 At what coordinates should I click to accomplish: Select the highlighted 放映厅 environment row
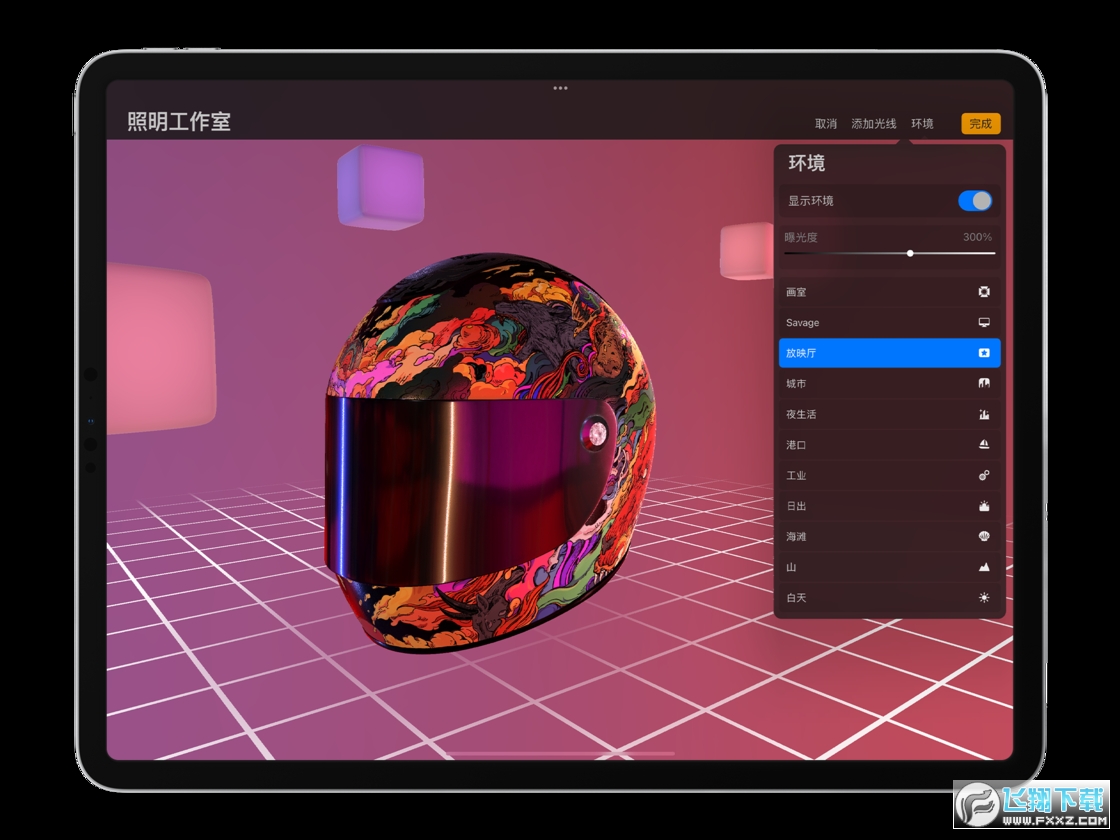[888, 353]
